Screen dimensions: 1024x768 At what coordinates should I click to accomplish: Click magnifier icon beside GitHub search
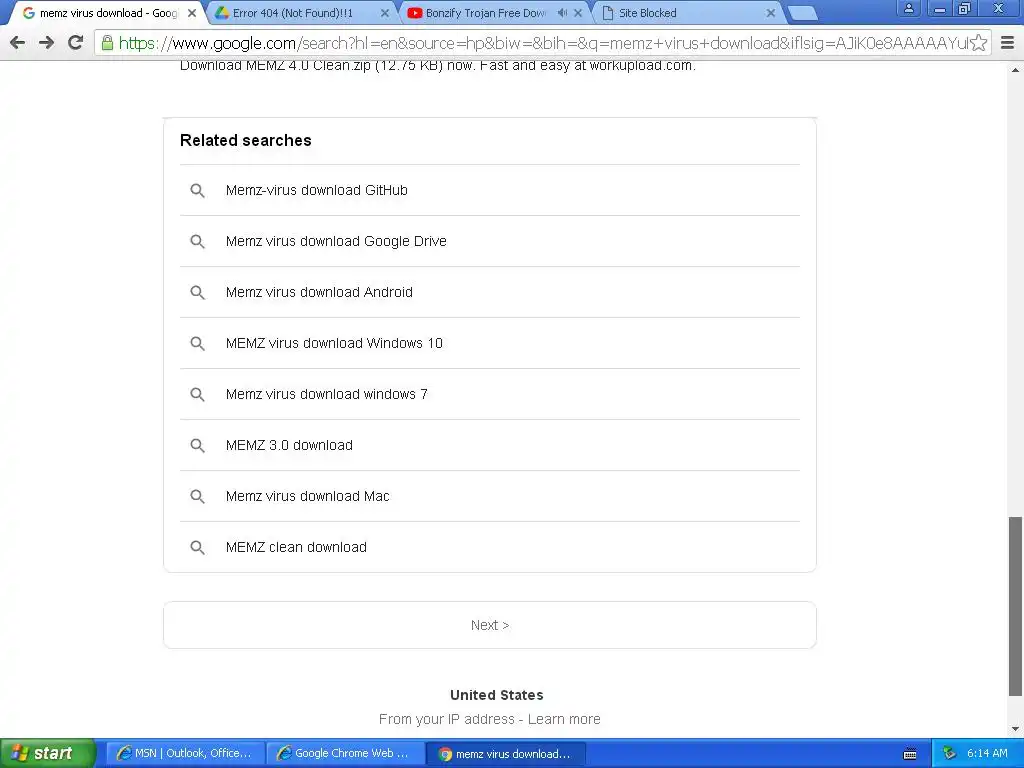click(197, 190)
